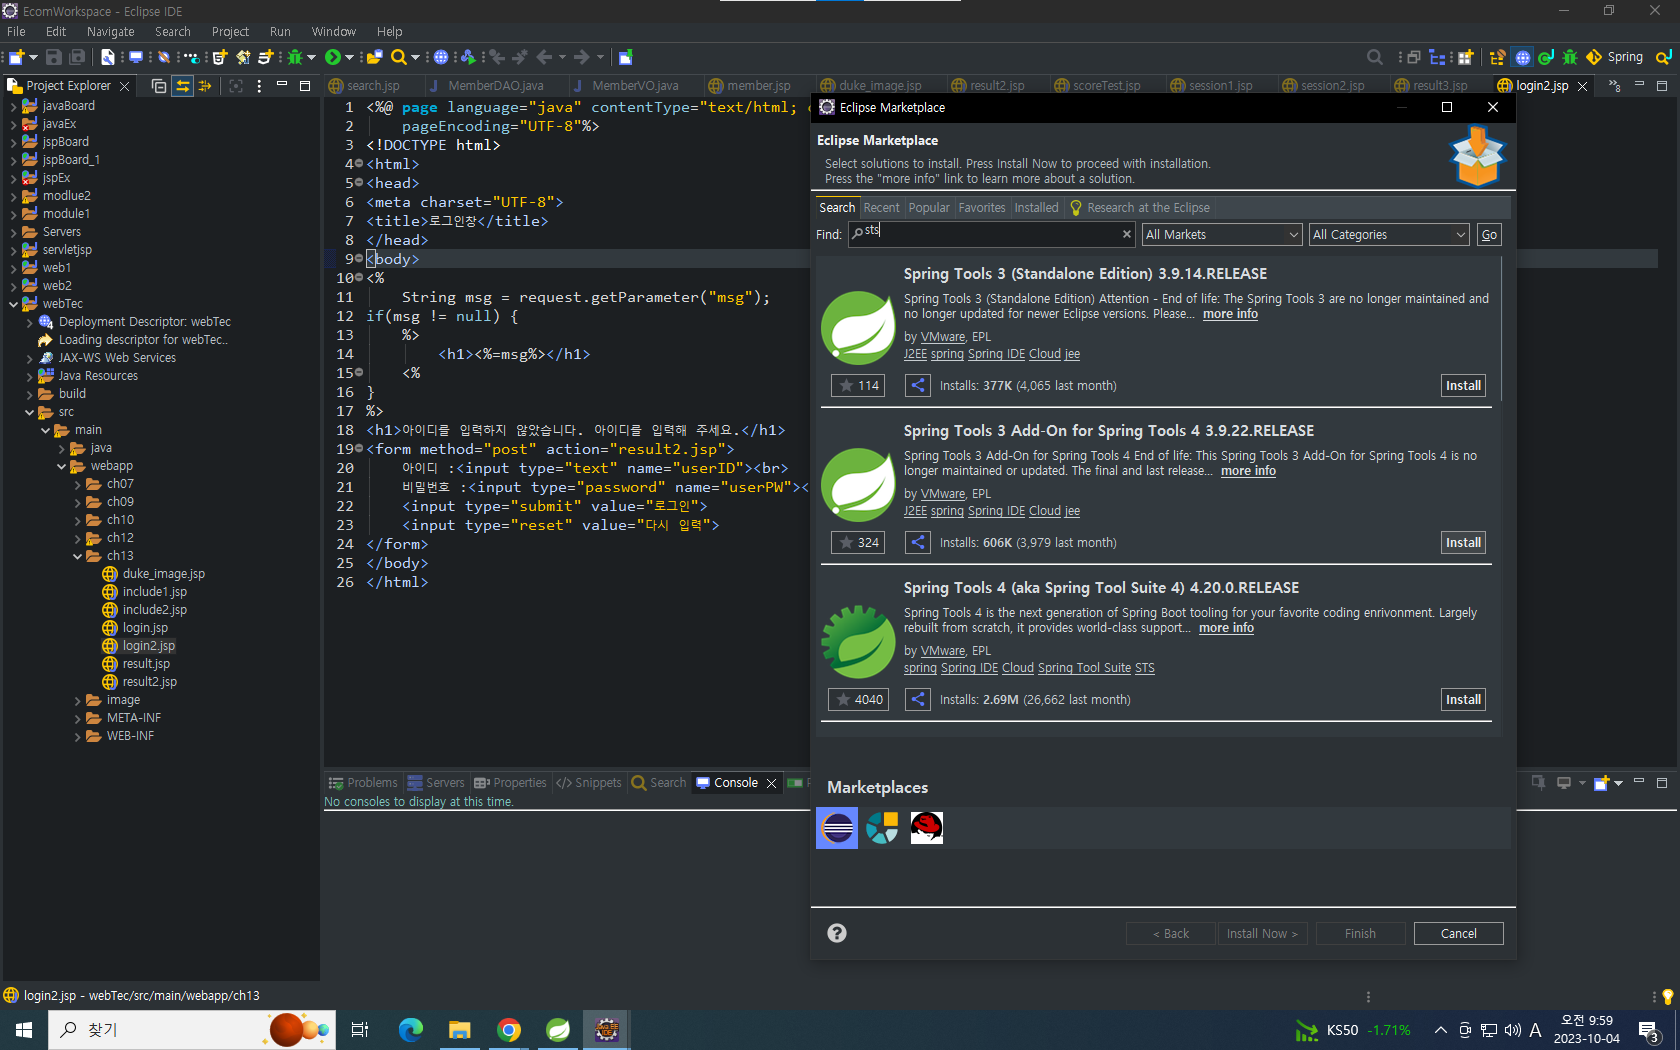Viewport: 1680px width, 1050px height.
Task: Click the Spring Tool Suite tag link
Action: [x=1084, y=668]
